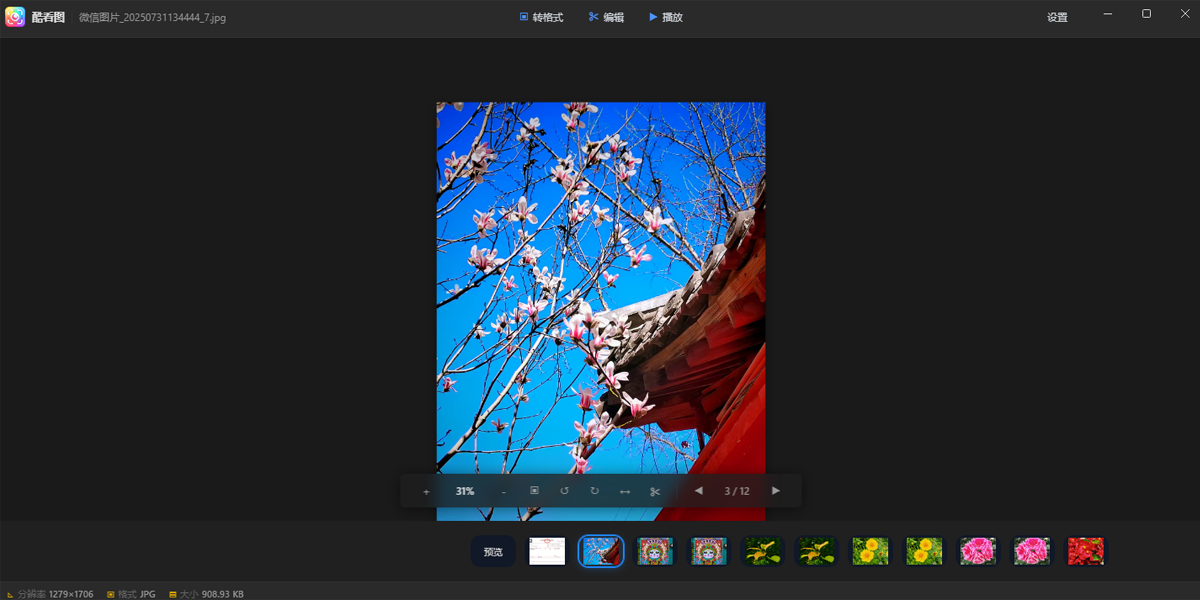Screen dimensions: 1200x600
Task: Click the 分辨率 1279×1706 status entry
Action: point(50,594)
